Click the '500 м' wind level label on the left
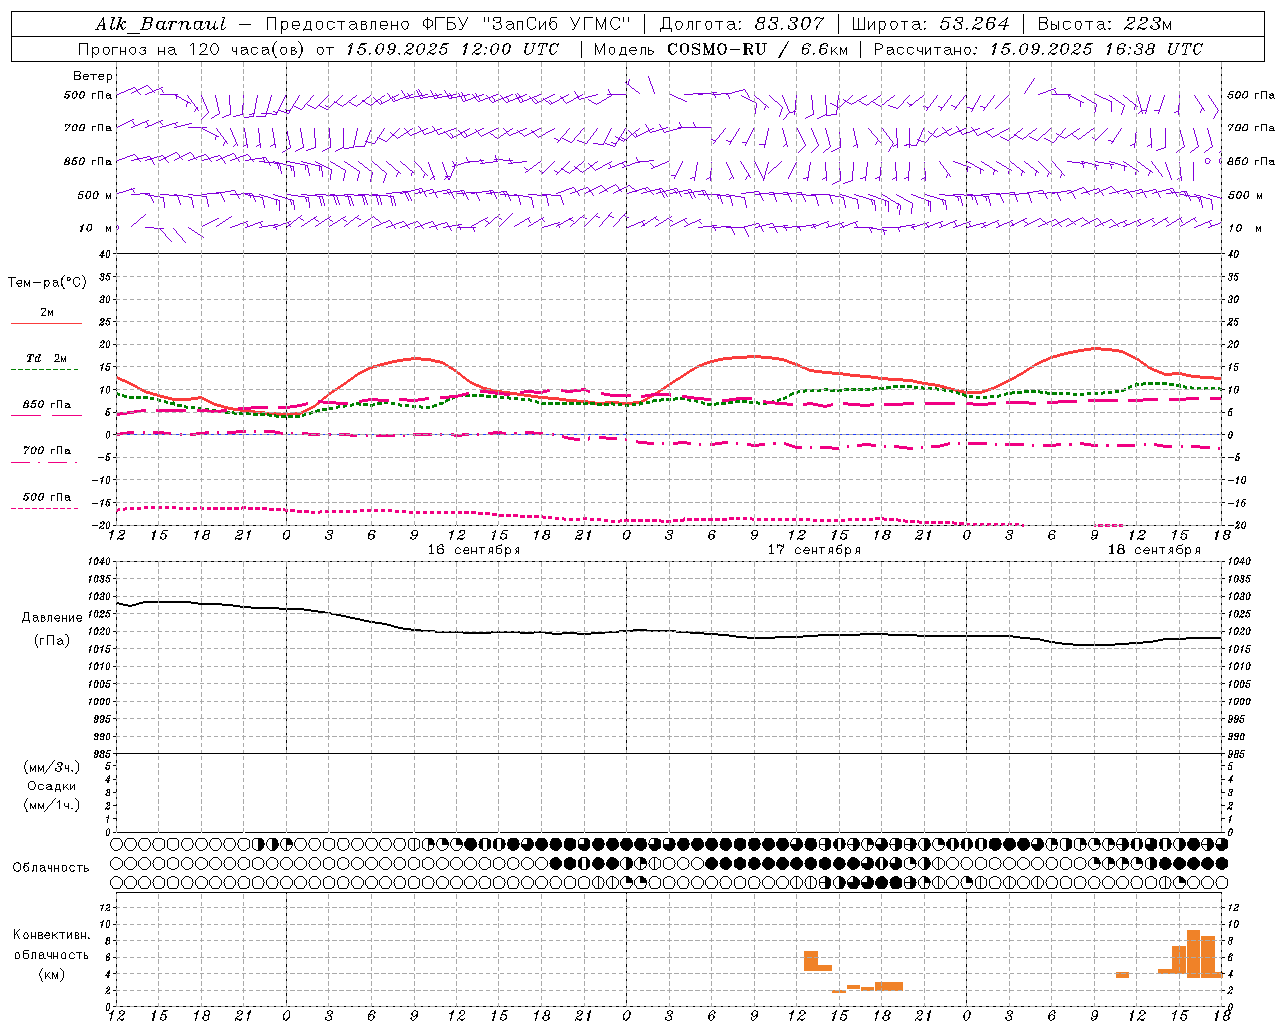Screen dimensions: 1280x1024 [95, 196]
